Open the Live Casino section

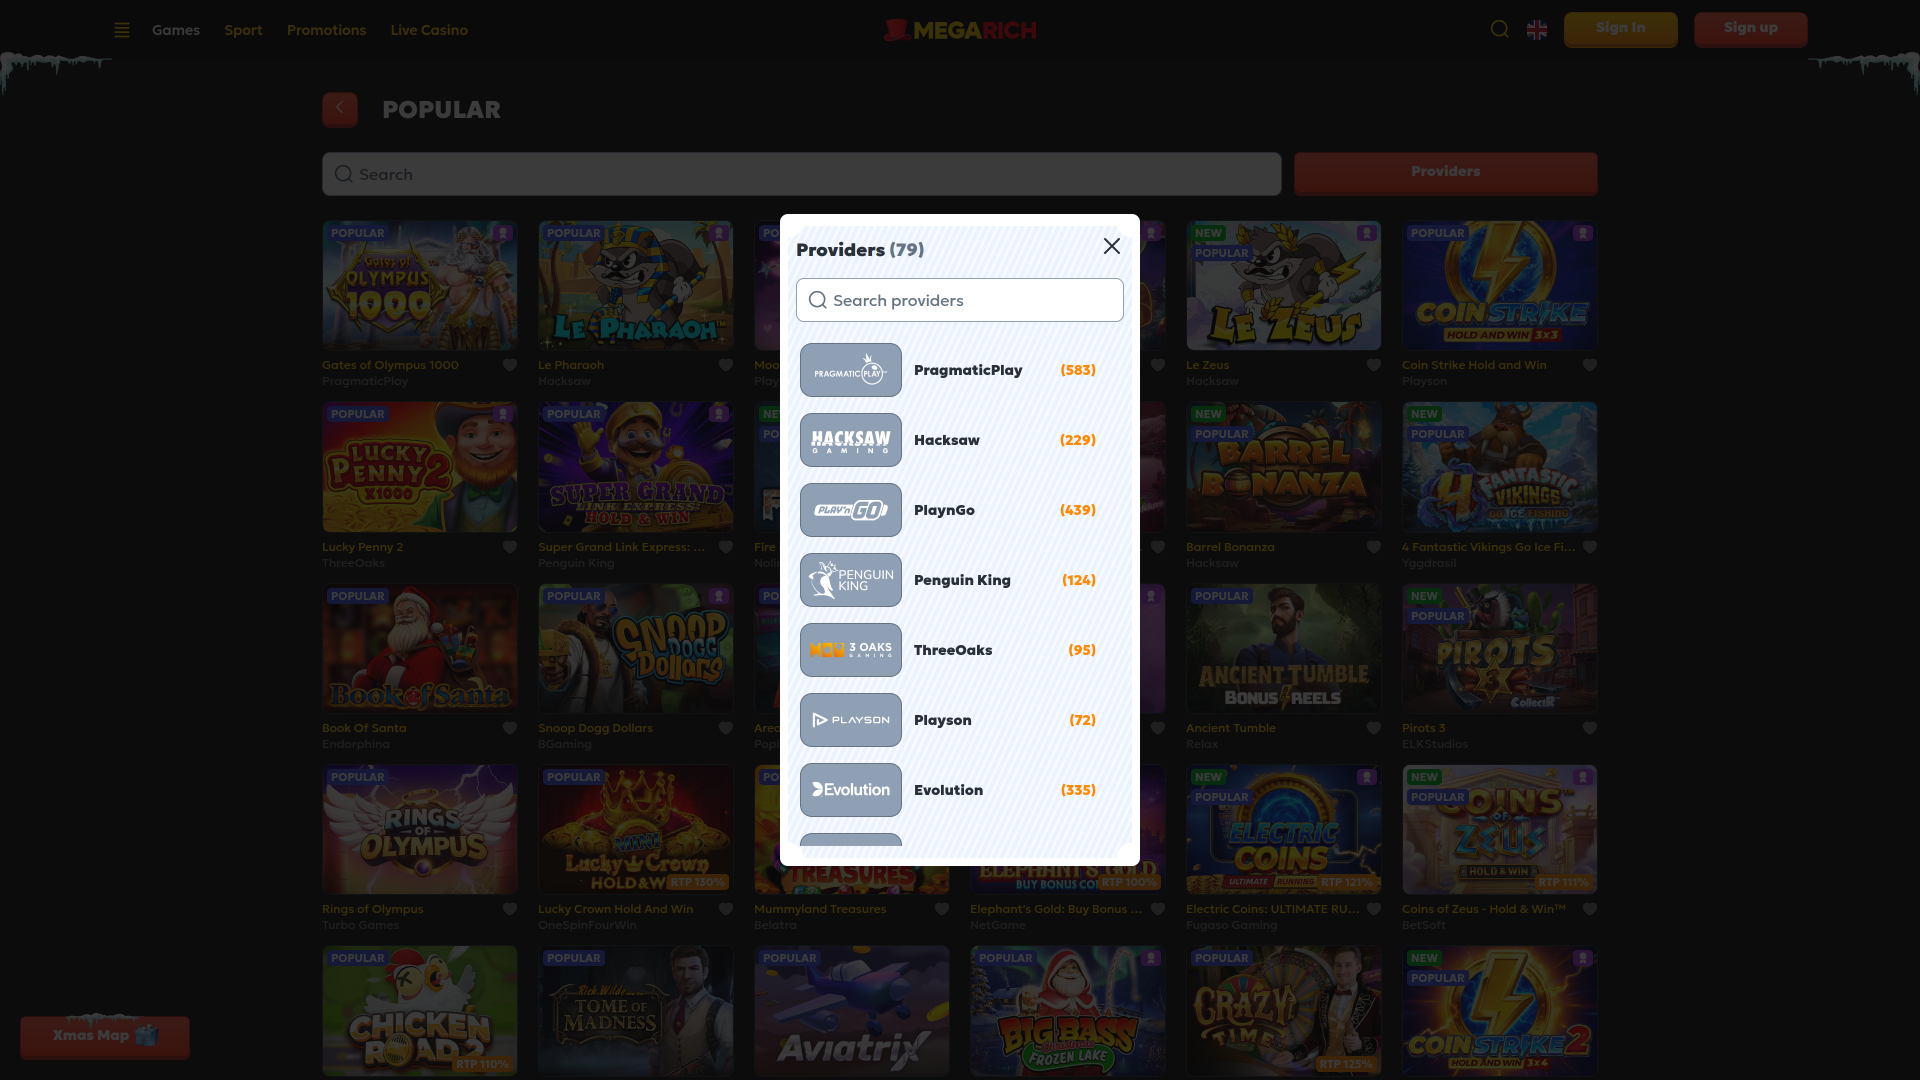(429, 30)
